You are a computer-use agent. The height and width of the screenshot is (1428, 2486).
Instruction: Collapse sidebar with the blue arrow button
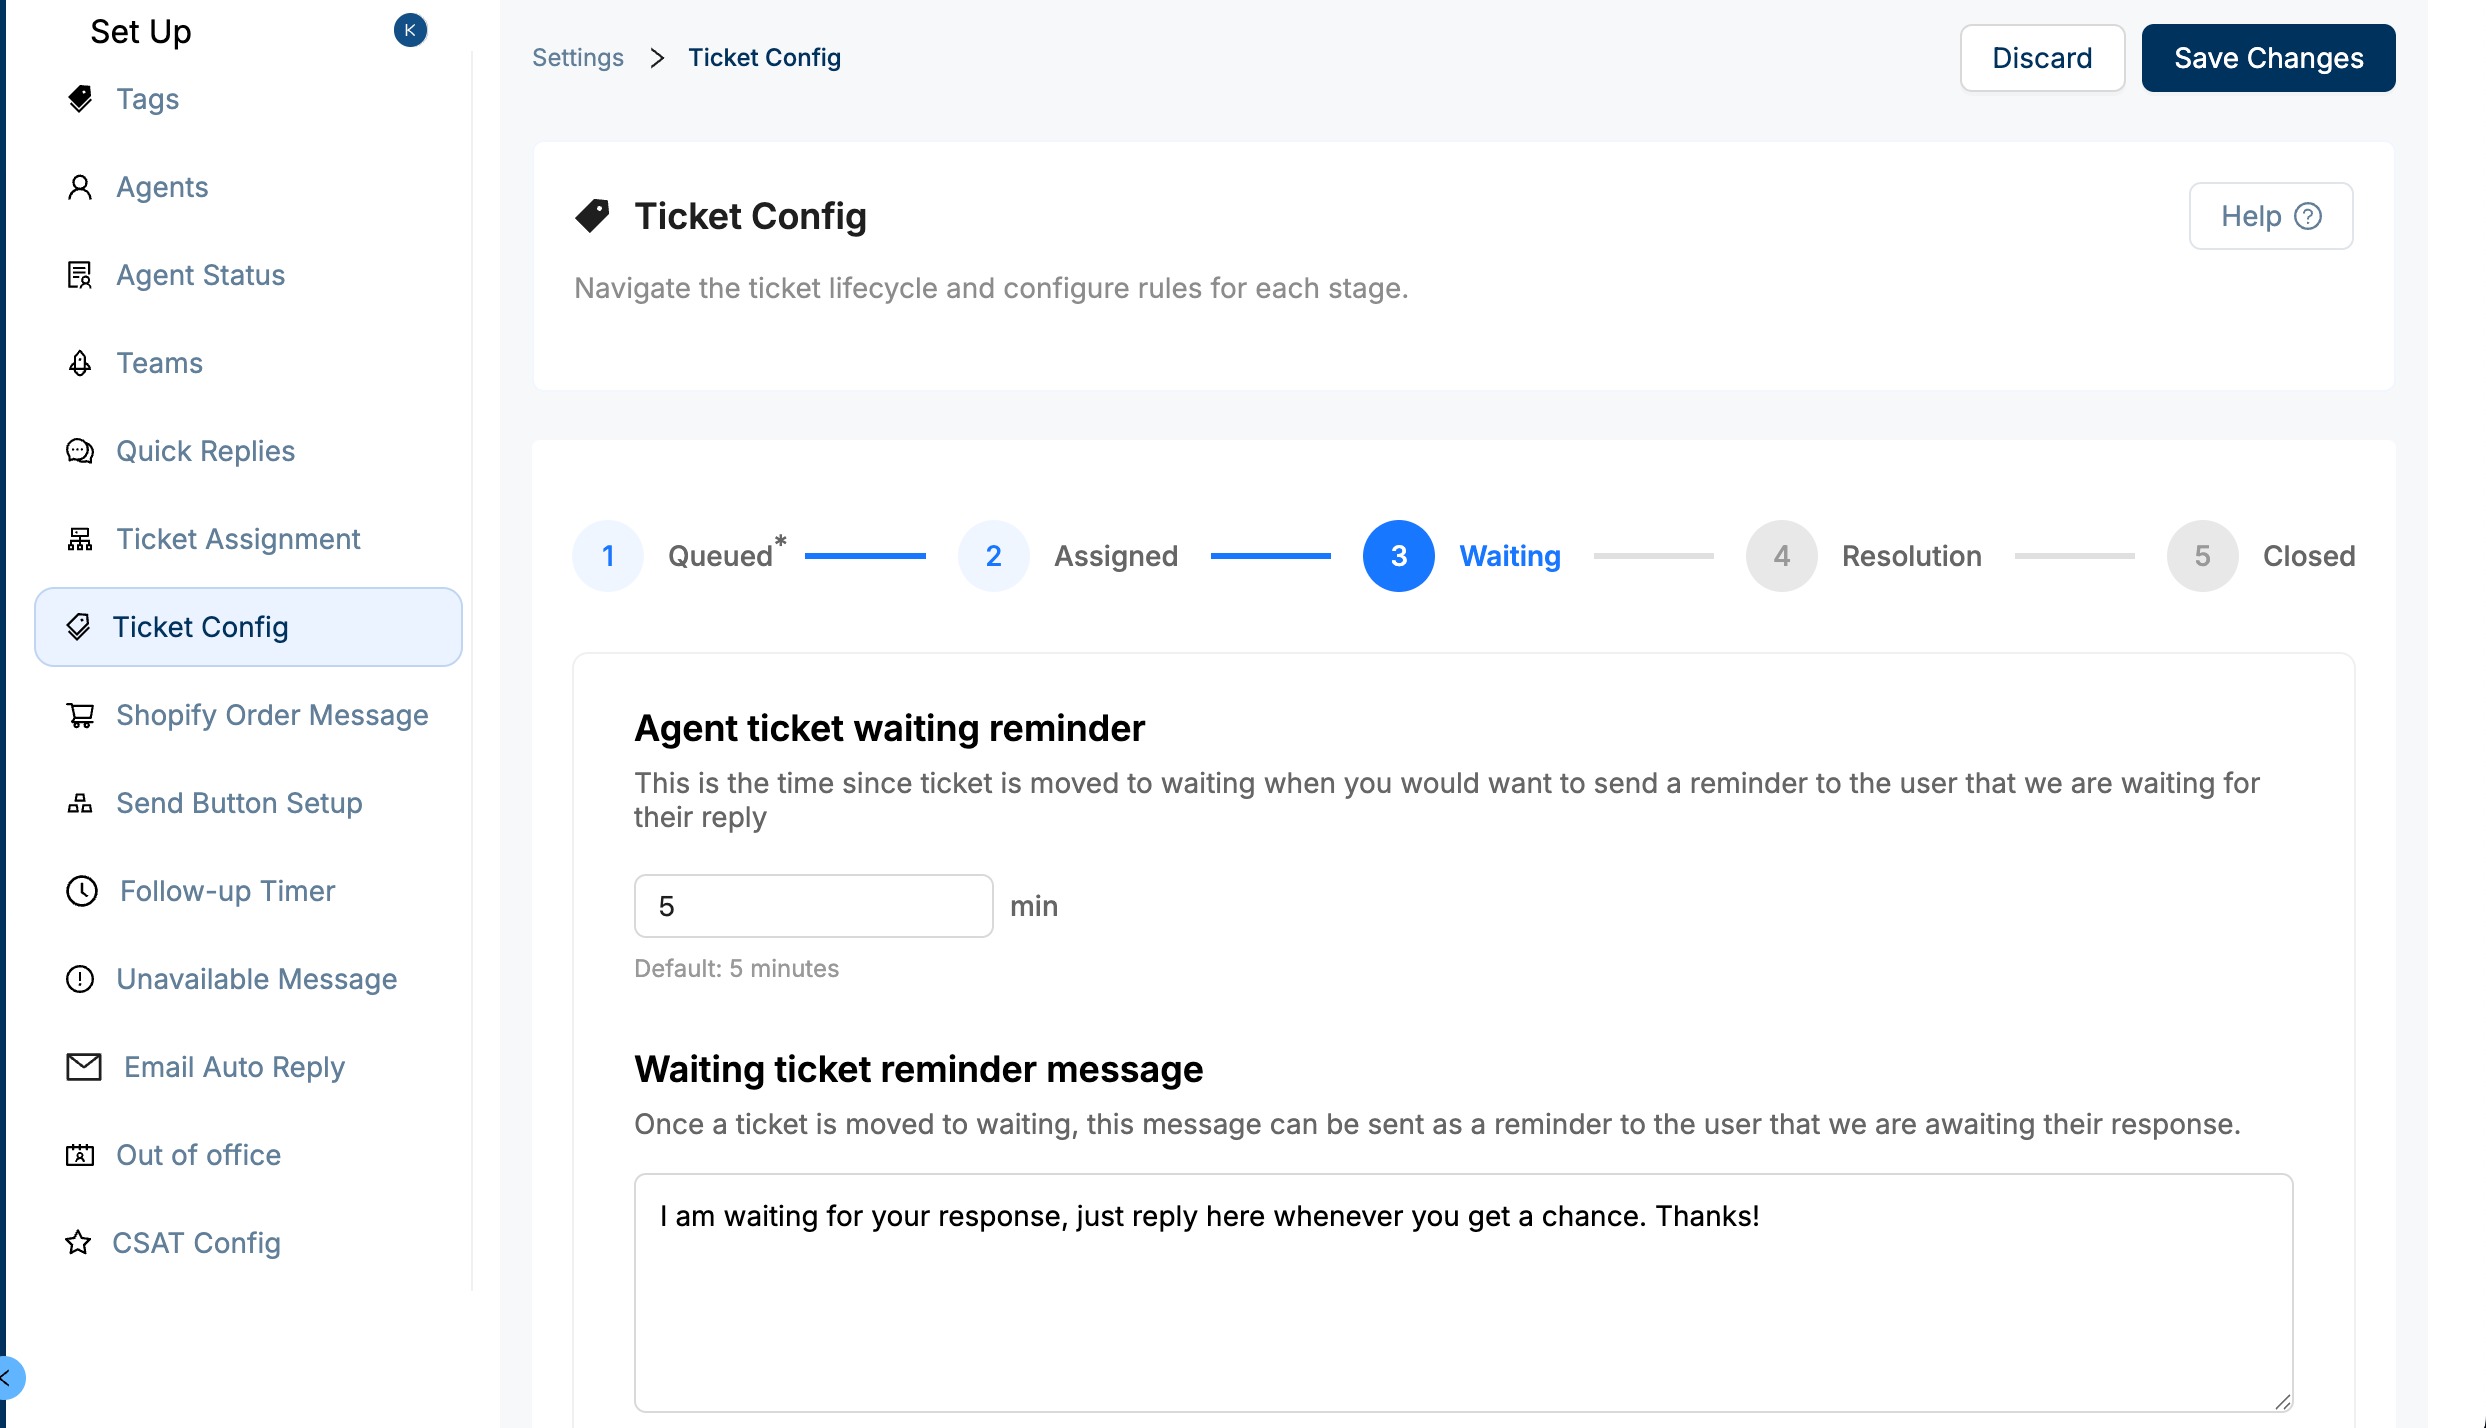(x=8, y=1378)
